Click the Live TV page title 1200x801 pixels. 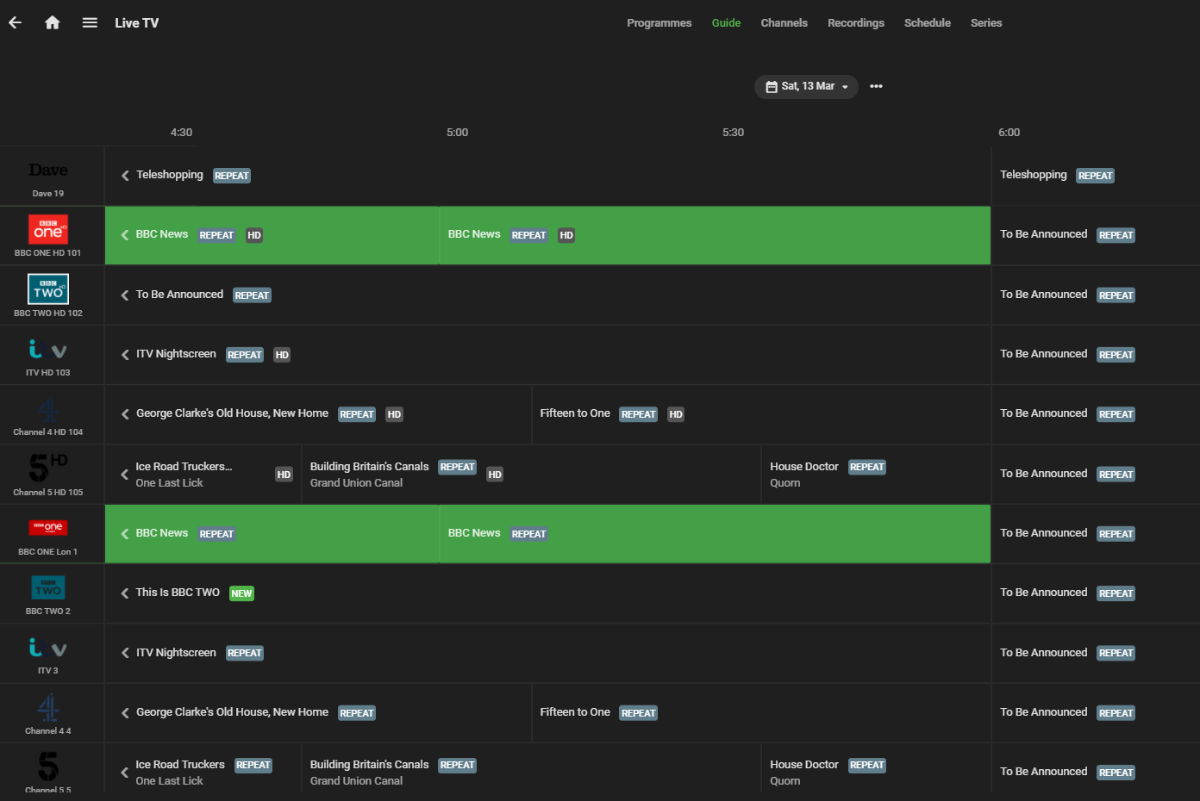pyautogui.click(x=137, y=23)
